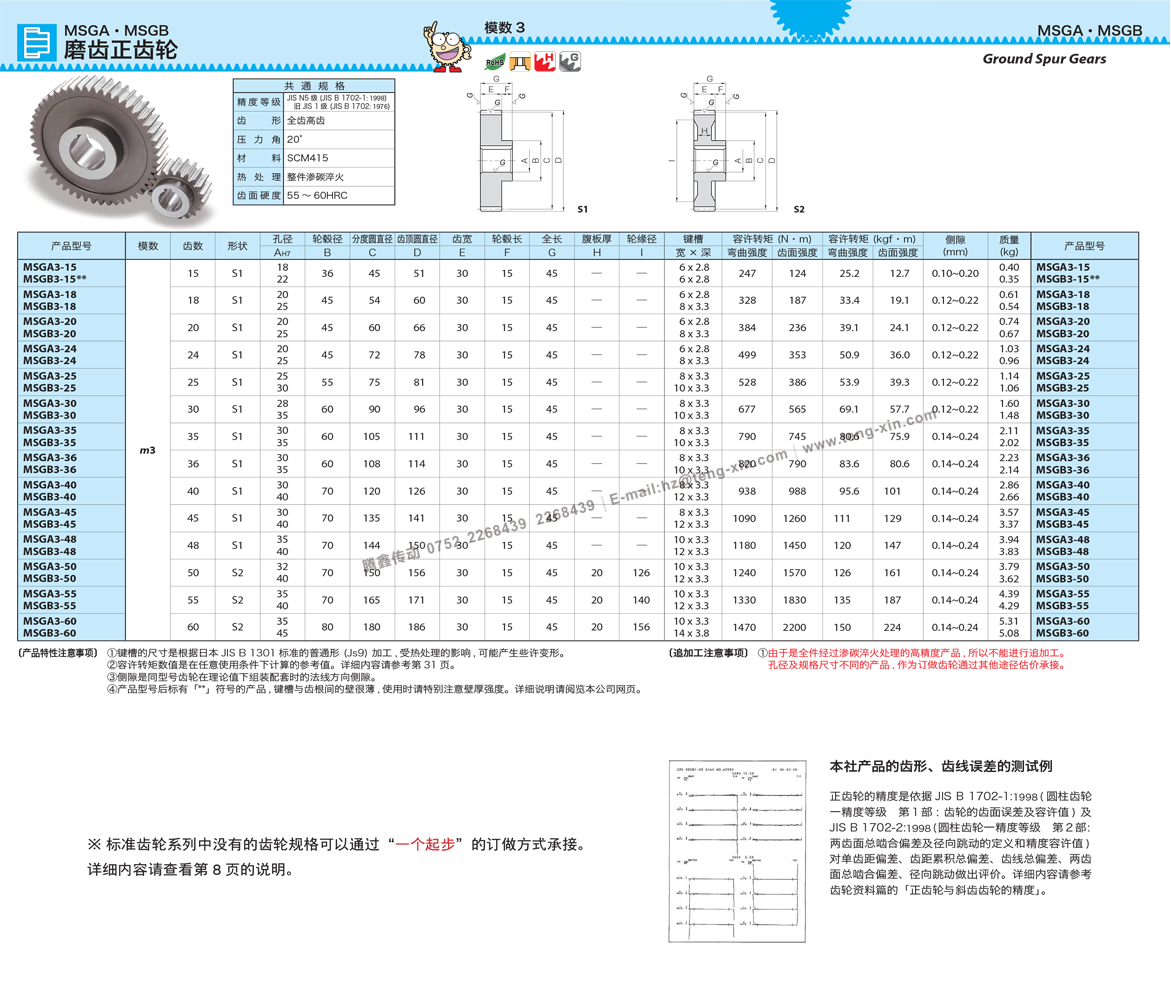Click the cross-section diagram labeled with H dimension
Image resolution: width=1171 pixels, height=1000 pixels.
click(709, 131)
